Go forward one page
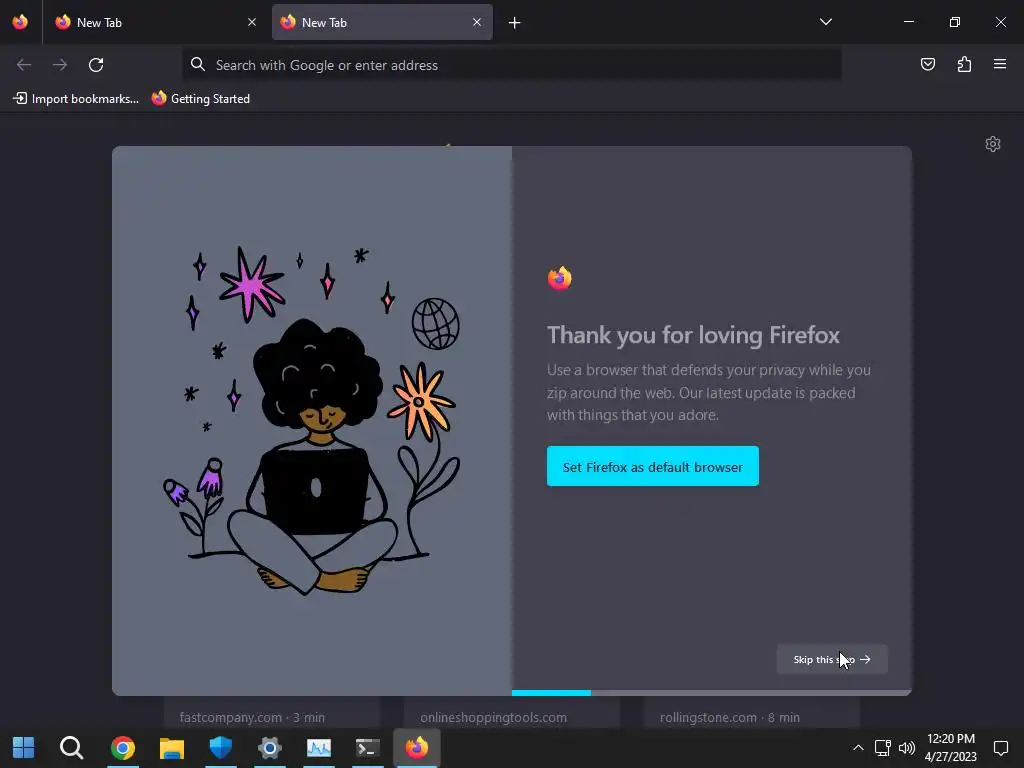Viewport: 1024px width, 768px height. (60, 65)
